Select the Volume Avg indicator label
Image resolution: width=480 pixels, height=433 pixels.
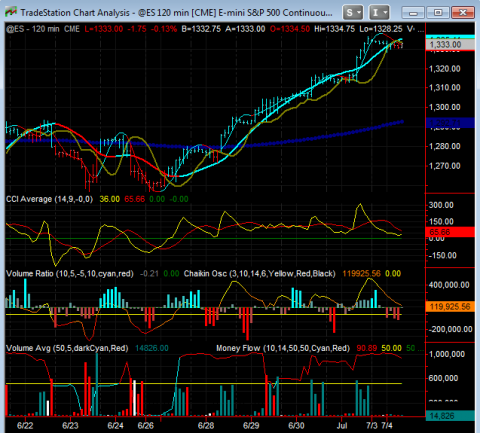[67, 348]
